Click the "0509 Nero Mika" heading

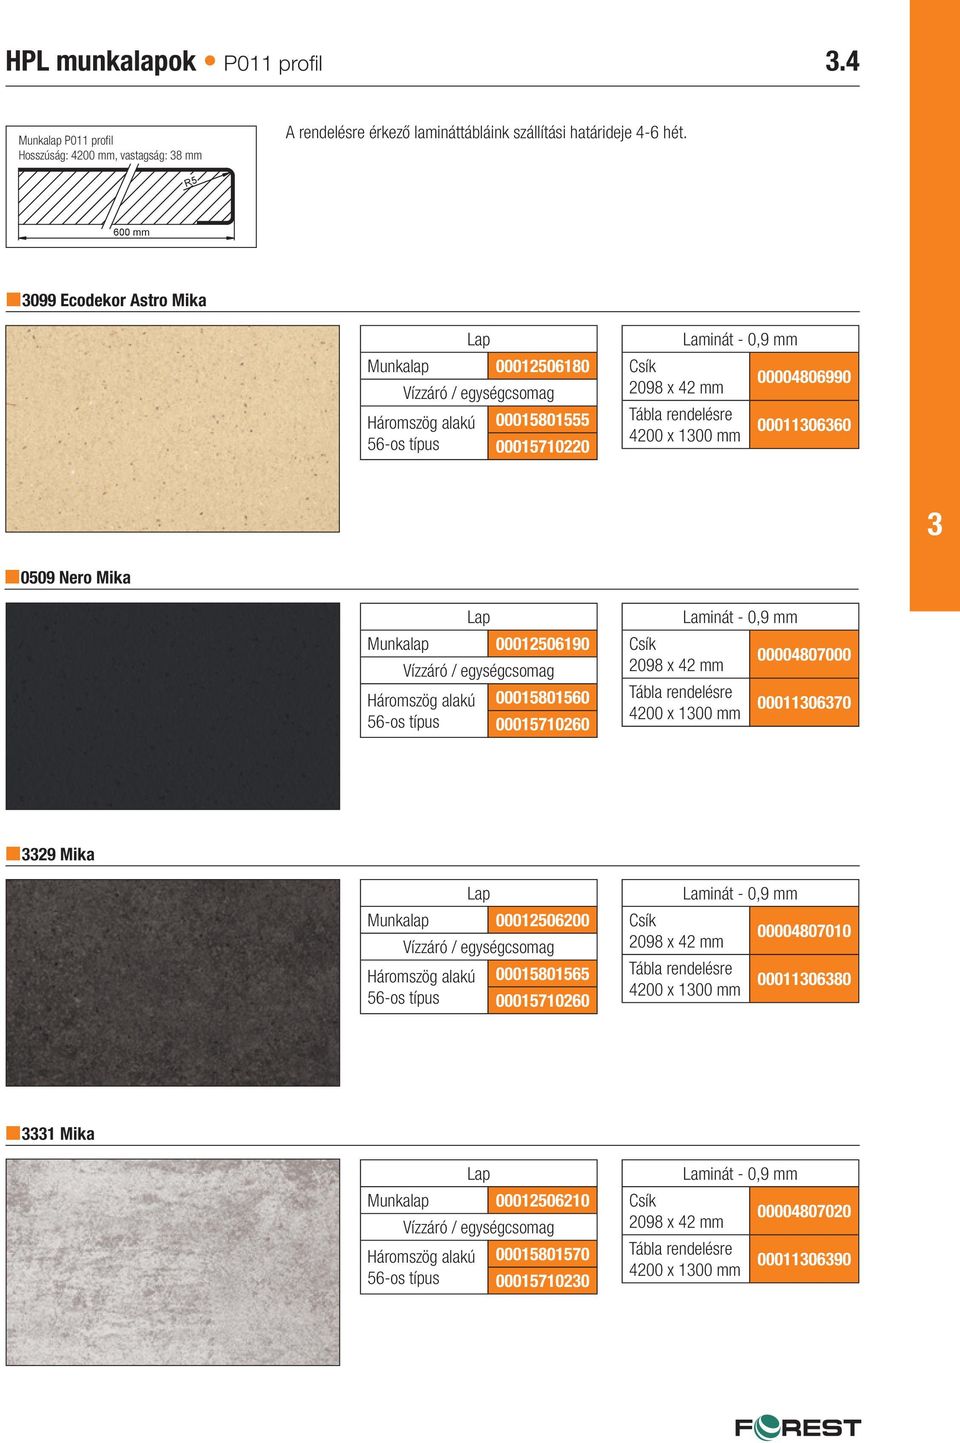click(x=76, y=578)
